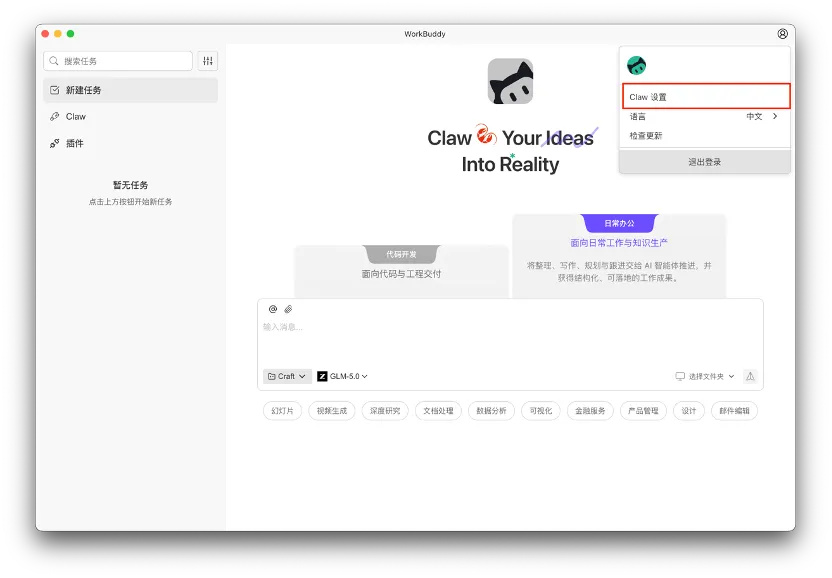Click the 数据分析 suggestion chip
The width and height of the screenshot is (832, 578).
click(491, 411)
